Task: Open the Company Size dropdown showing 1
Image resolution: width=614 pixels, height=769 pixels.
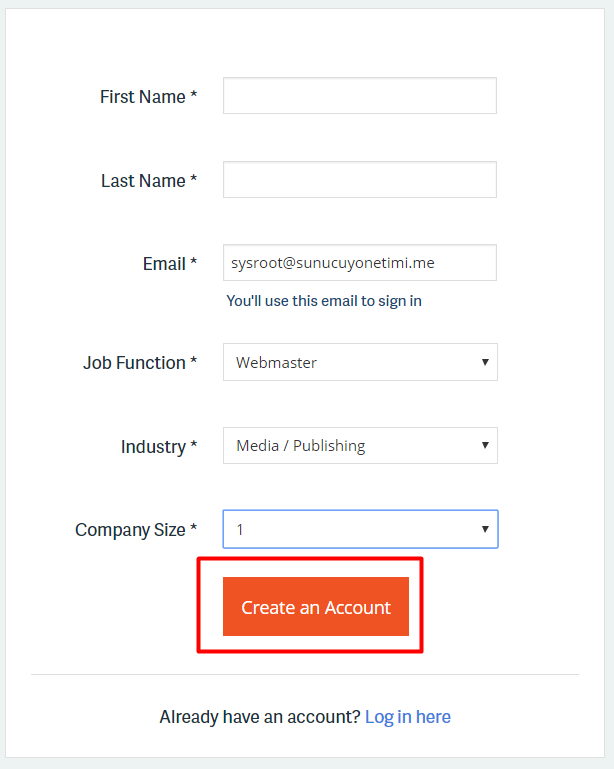Action: [359, 529]
